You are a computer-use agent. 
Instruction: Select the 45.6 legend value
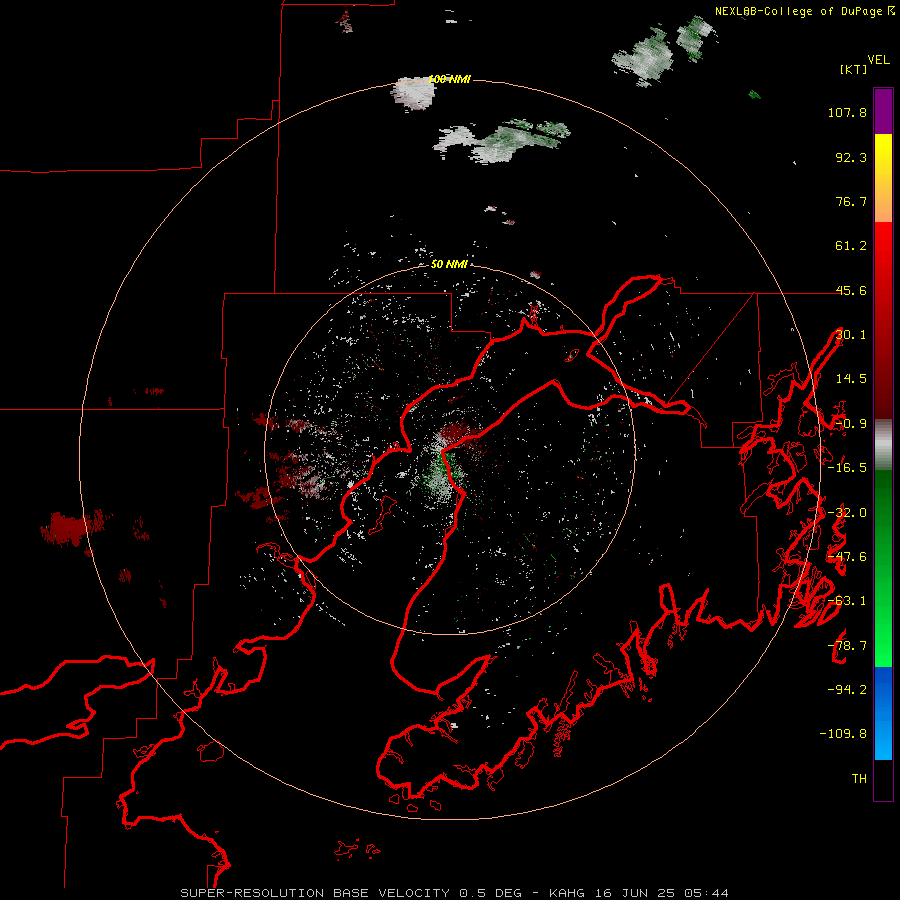click(x=851, y=290)
